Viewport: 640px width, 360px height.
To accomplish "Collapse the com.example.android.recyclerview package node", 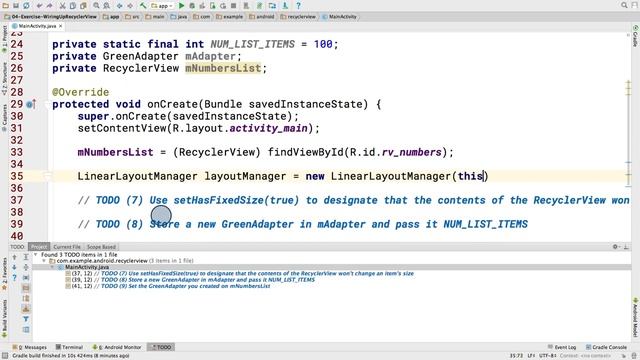I will pyautogui.click(x=44, y=261).
